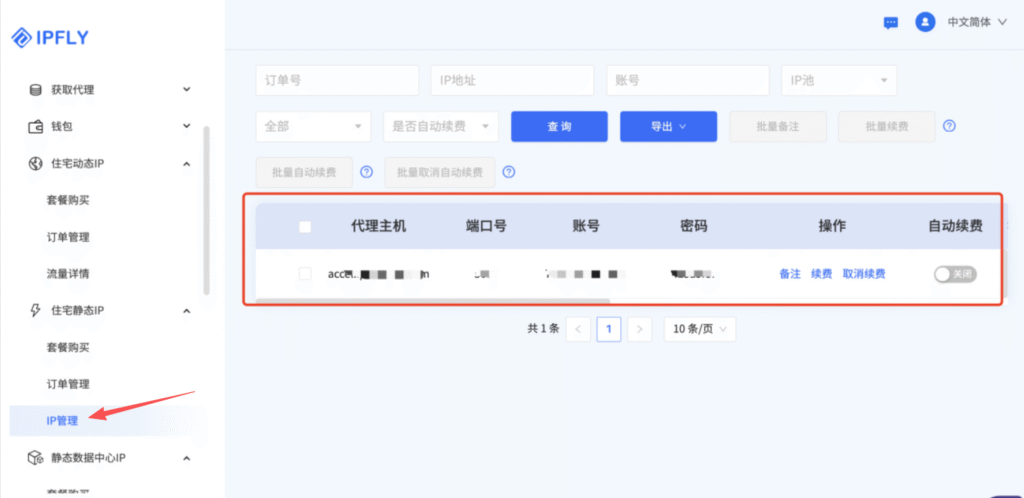1024x498 pixels.
Task: Click the 批量备注 button
Action: (778, 127)
